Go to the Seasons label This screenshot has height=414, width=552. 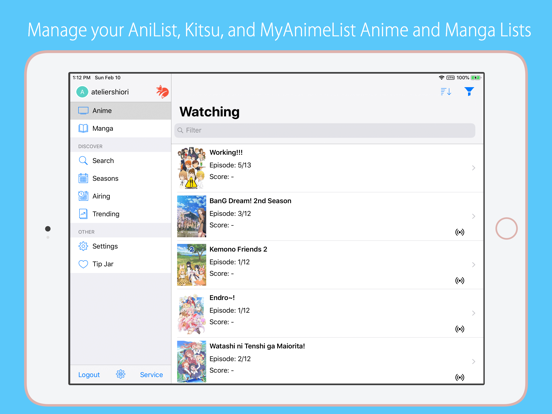(x=105, y=178)
